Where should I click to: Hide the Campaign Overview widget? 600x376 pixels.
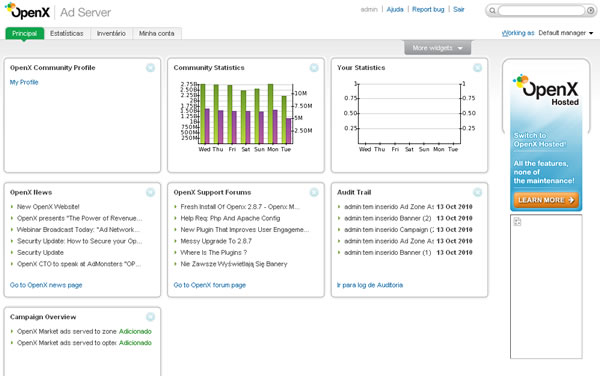(150, 317)
